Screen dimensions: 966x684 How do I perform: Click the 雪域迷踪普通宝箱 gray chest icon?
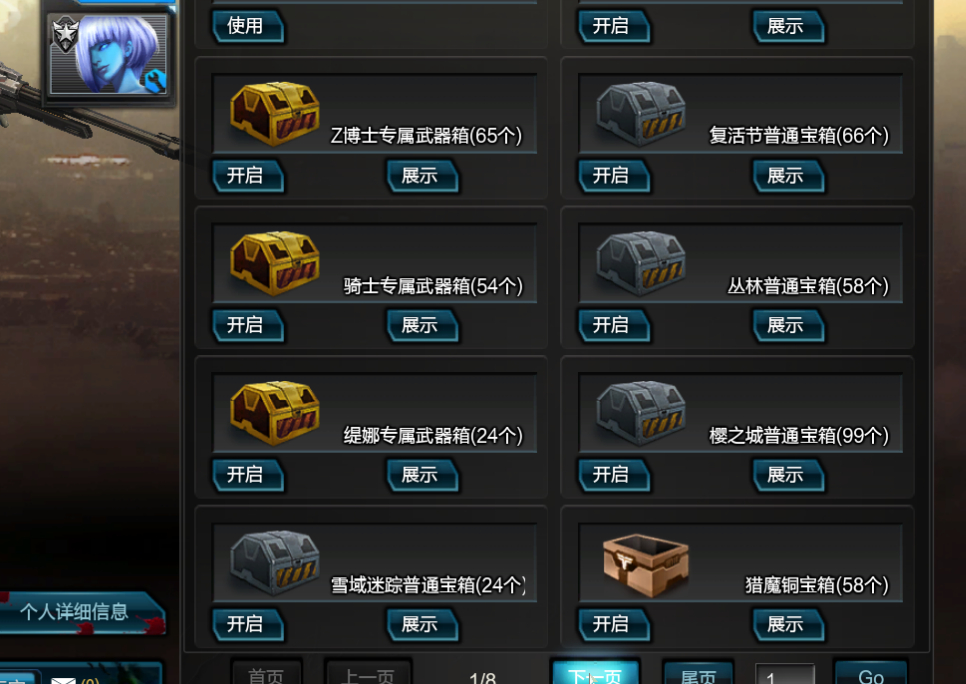point(275,562)
